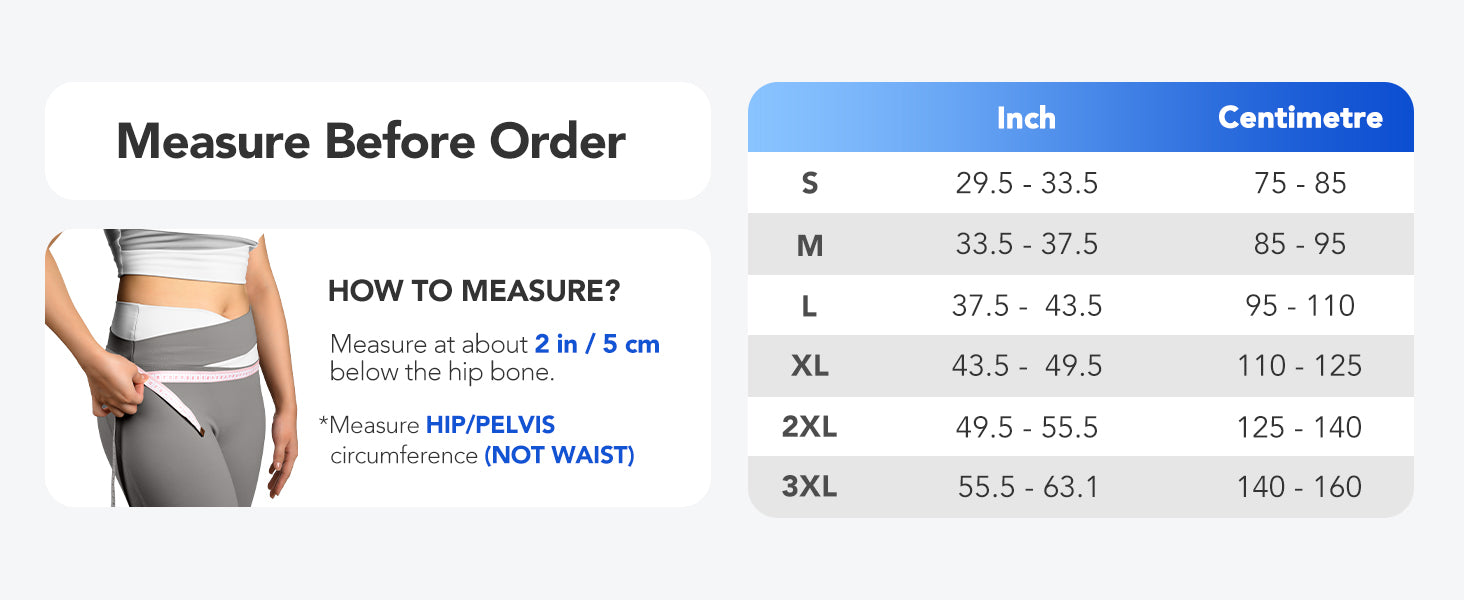Screen dimensions: 1464x600
Task: Select the 2XL size row label
Action: coord(810,427)
